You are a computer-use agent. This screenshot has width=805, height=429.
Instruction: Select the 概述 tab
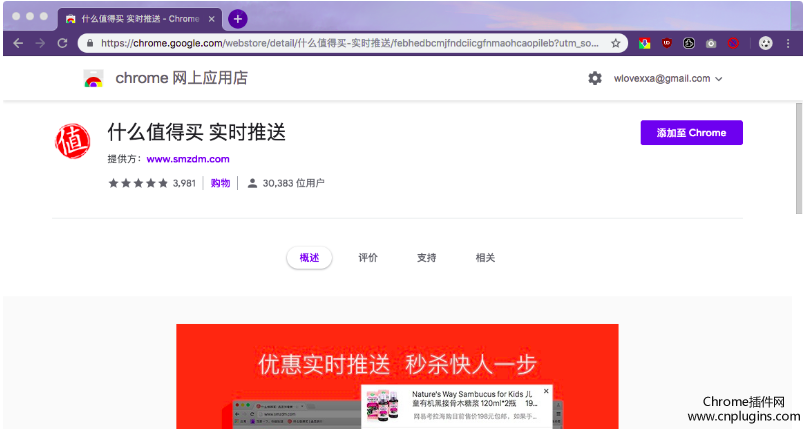[x=309, y=258]
